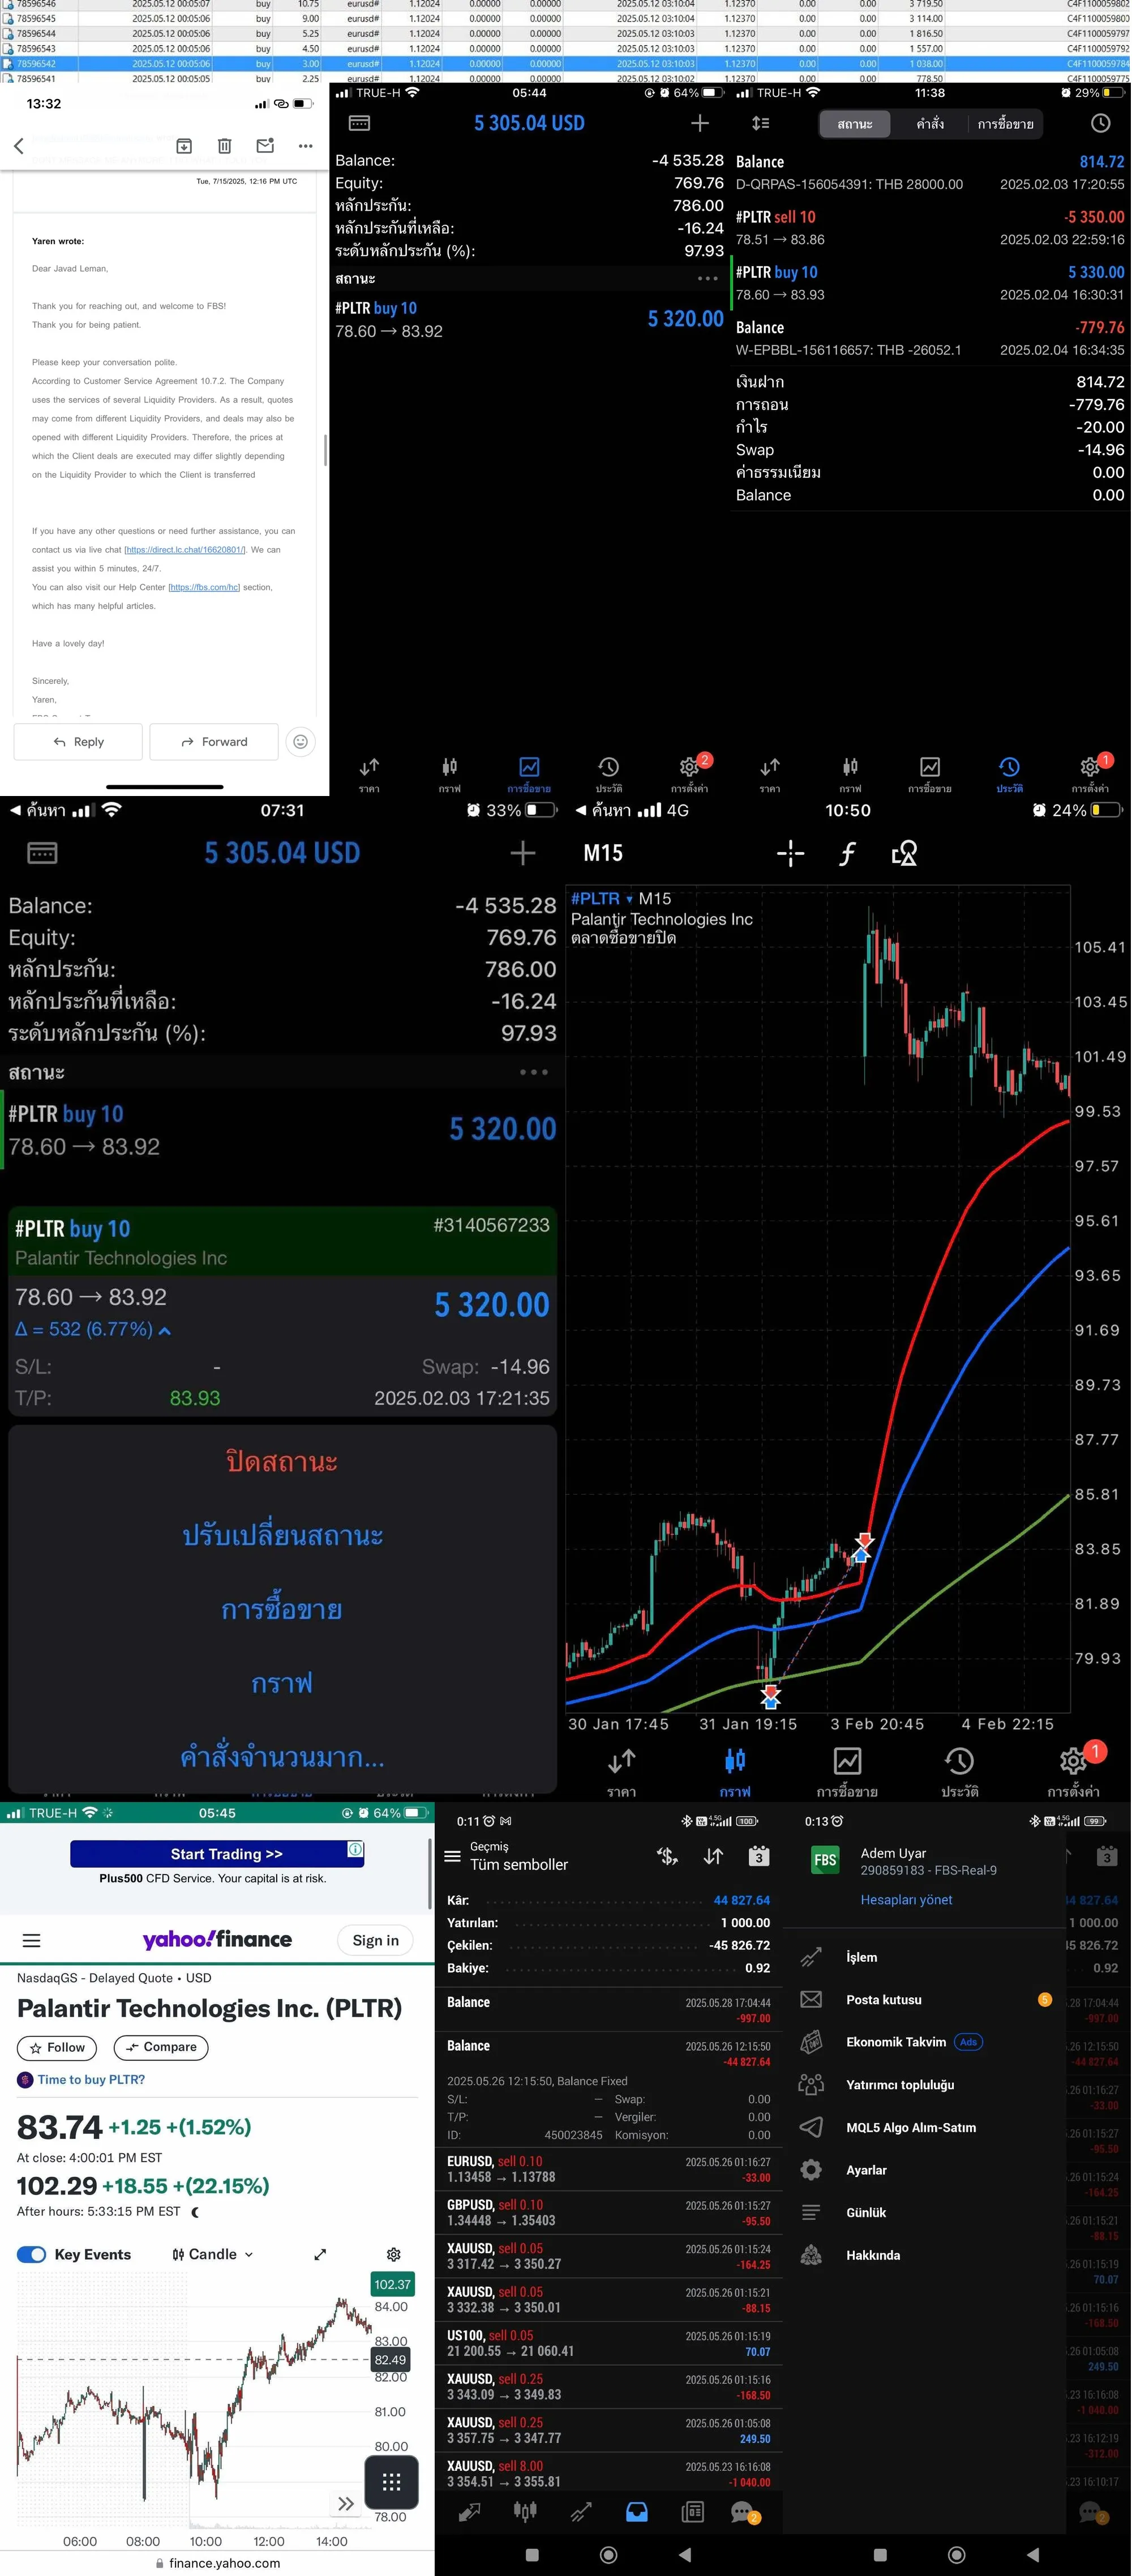Open the Candle chart type dropdown

(x=213, y=2254)
